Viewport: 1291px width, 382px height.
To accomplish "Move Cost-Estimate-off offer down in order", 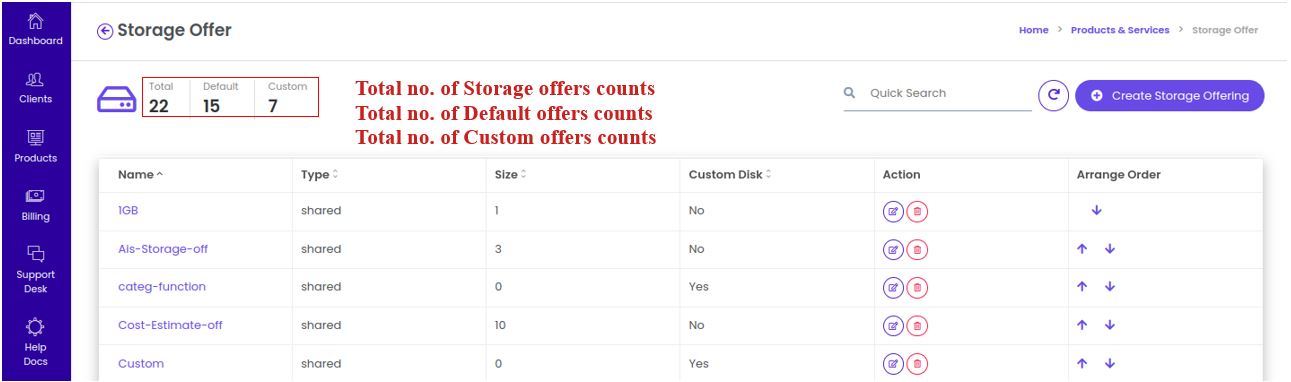I will 1109,325.
